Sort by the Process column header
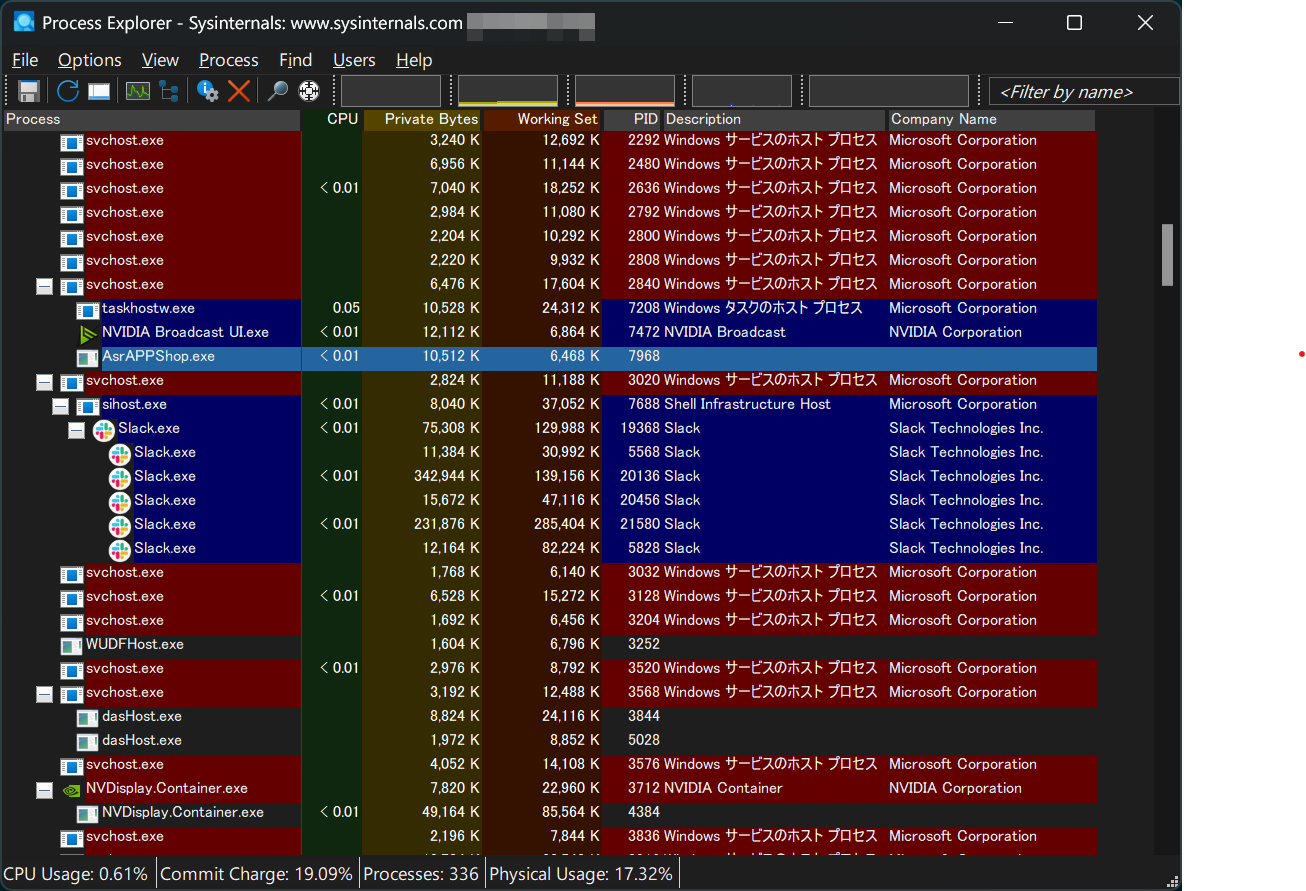This screenshot has height=891, width=1306. click(152, 119)
